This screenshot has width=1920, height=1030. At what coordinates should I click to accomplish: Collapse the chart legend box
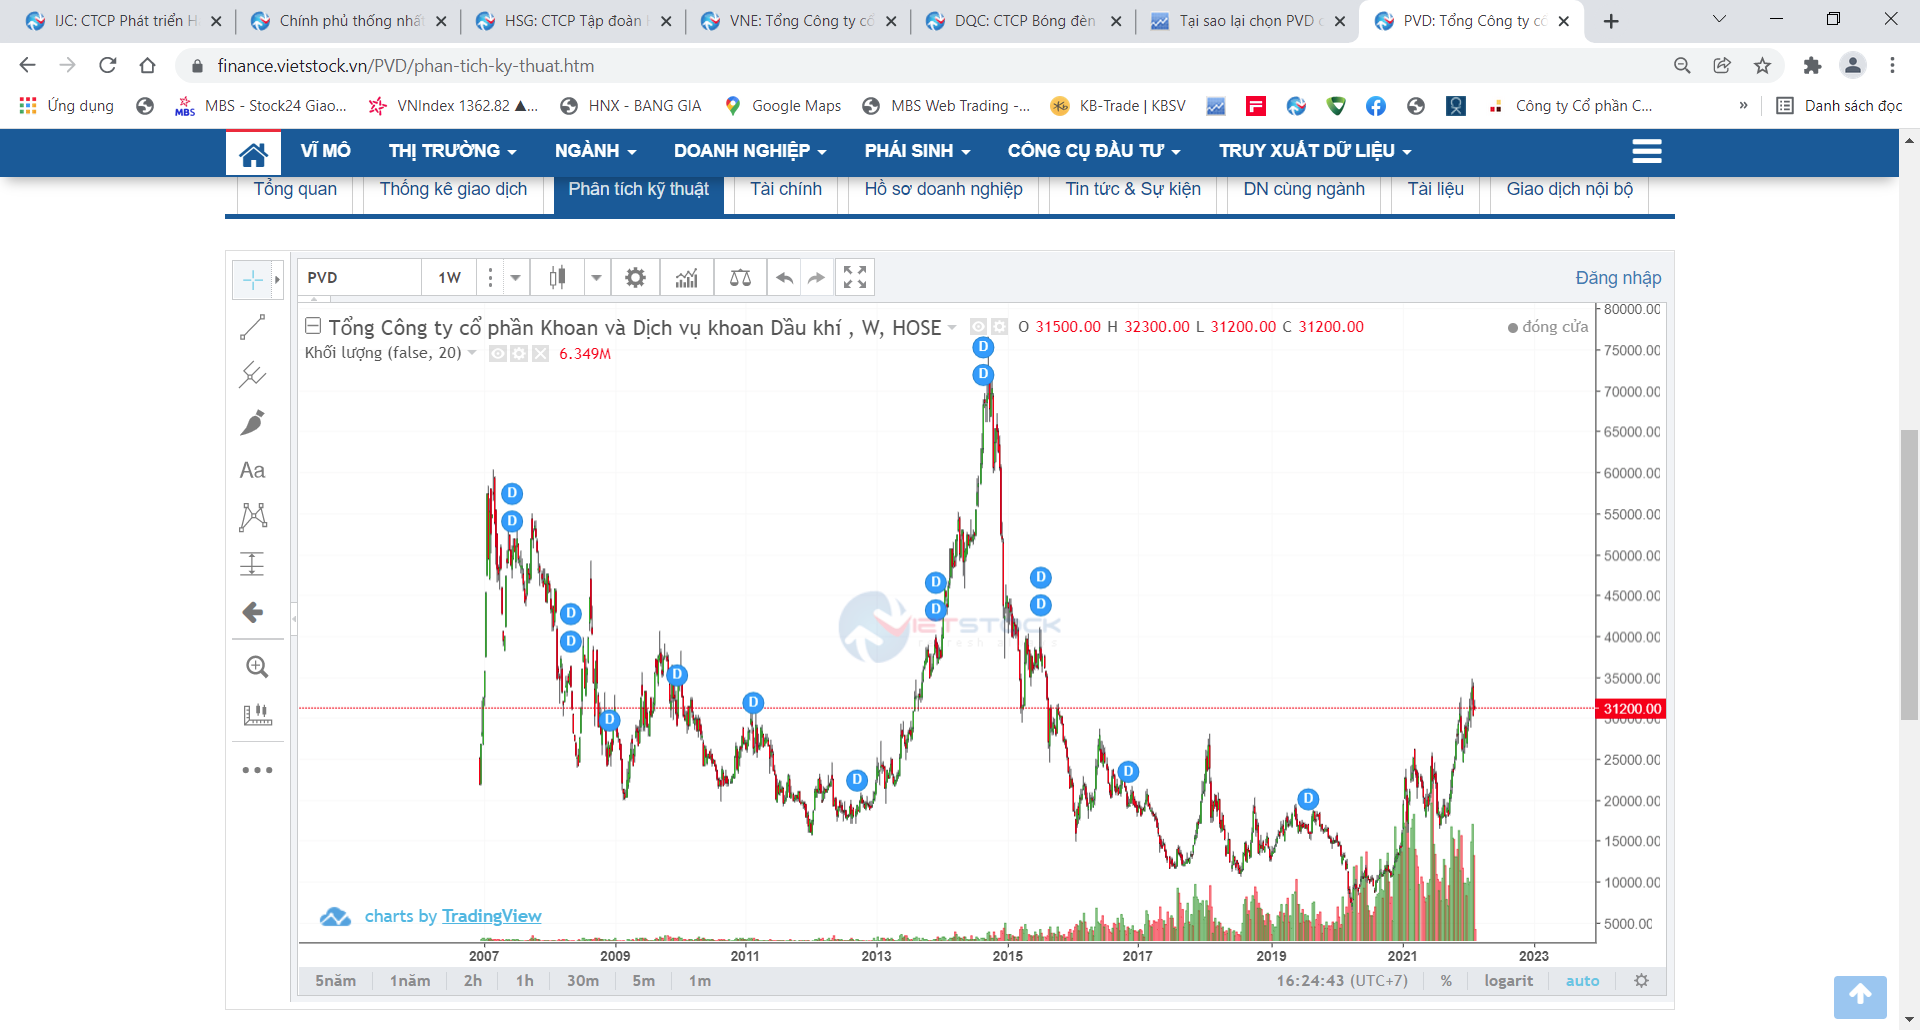coord(313,326)
